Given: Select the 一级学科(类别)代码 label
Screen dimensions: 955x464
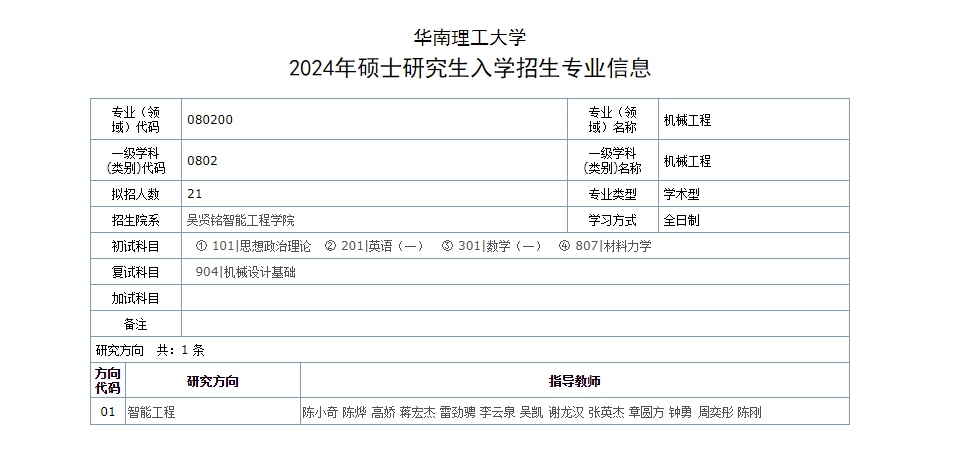Looking at the screenshot, I should [136, 160].
